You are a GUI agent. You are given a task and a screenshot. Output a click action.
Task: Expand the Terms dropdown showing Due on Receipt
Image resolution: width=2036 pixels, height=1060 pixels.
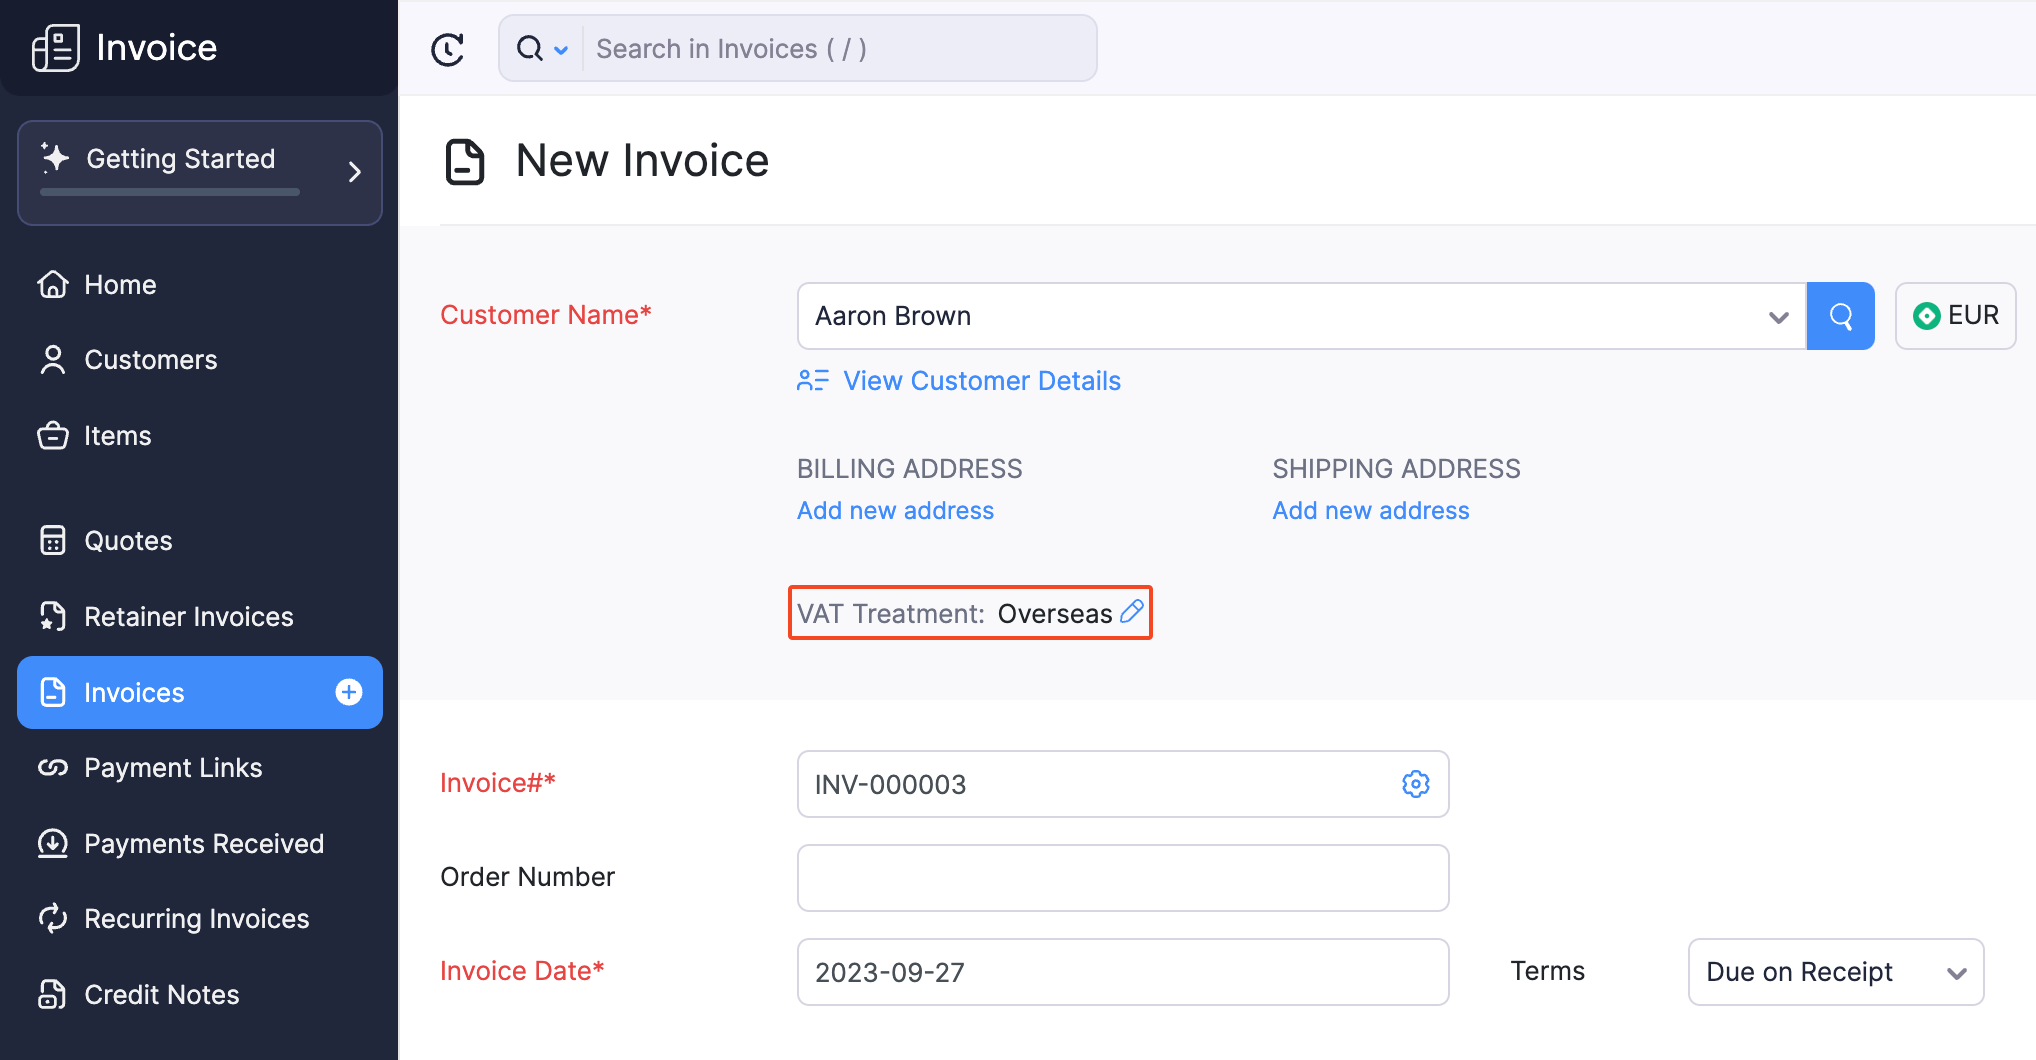(x=1957, y=971)
